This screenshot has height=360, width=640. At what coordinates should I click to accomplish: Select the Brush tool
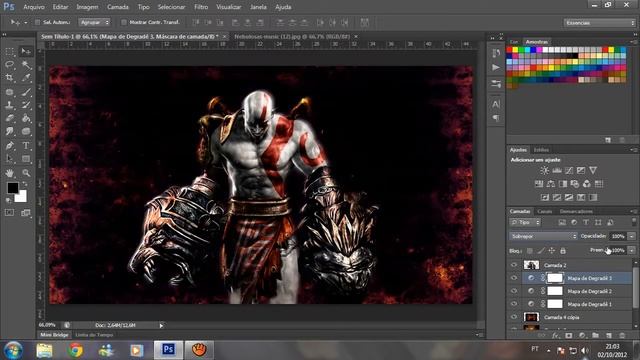[26, 92]
